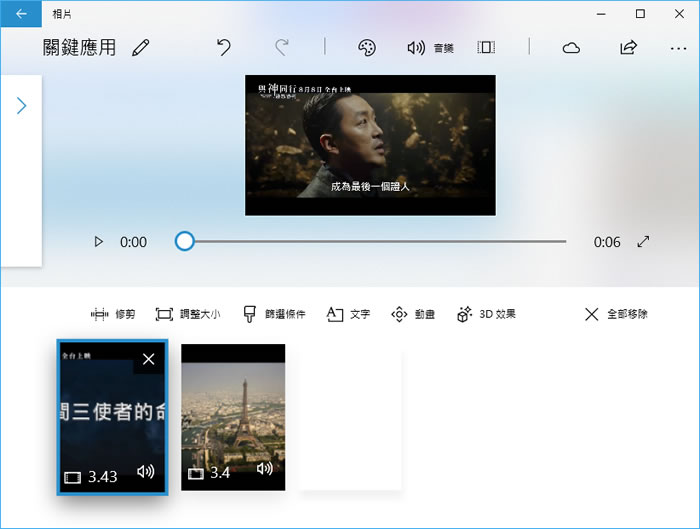Undo the last edit

(224, 47)
